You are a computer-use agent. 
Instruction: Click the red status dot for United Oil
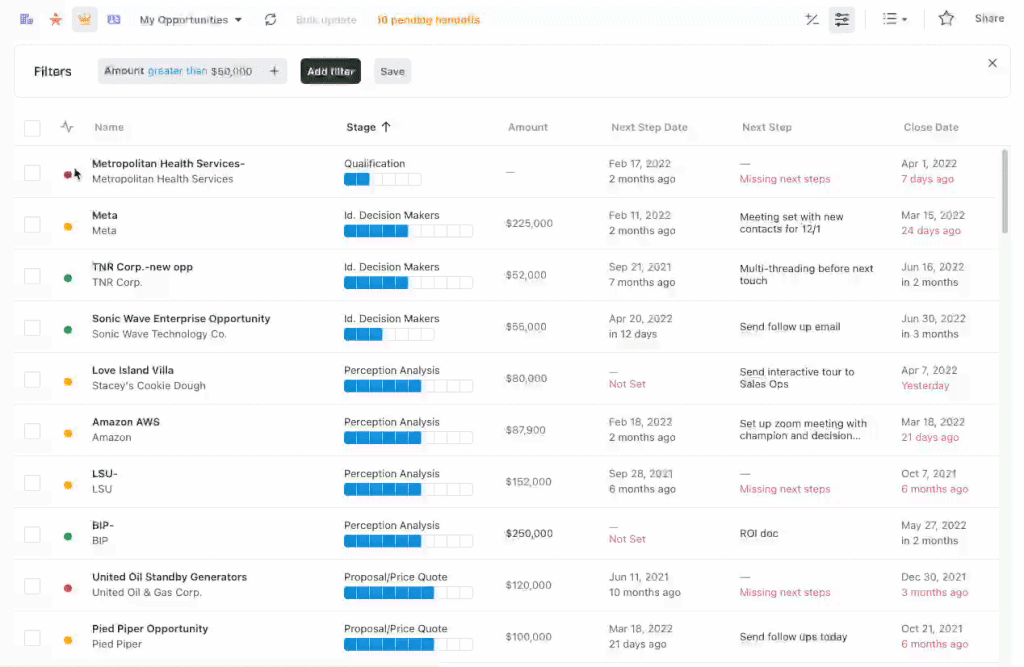pyautogui.click(x=68, y=588)
